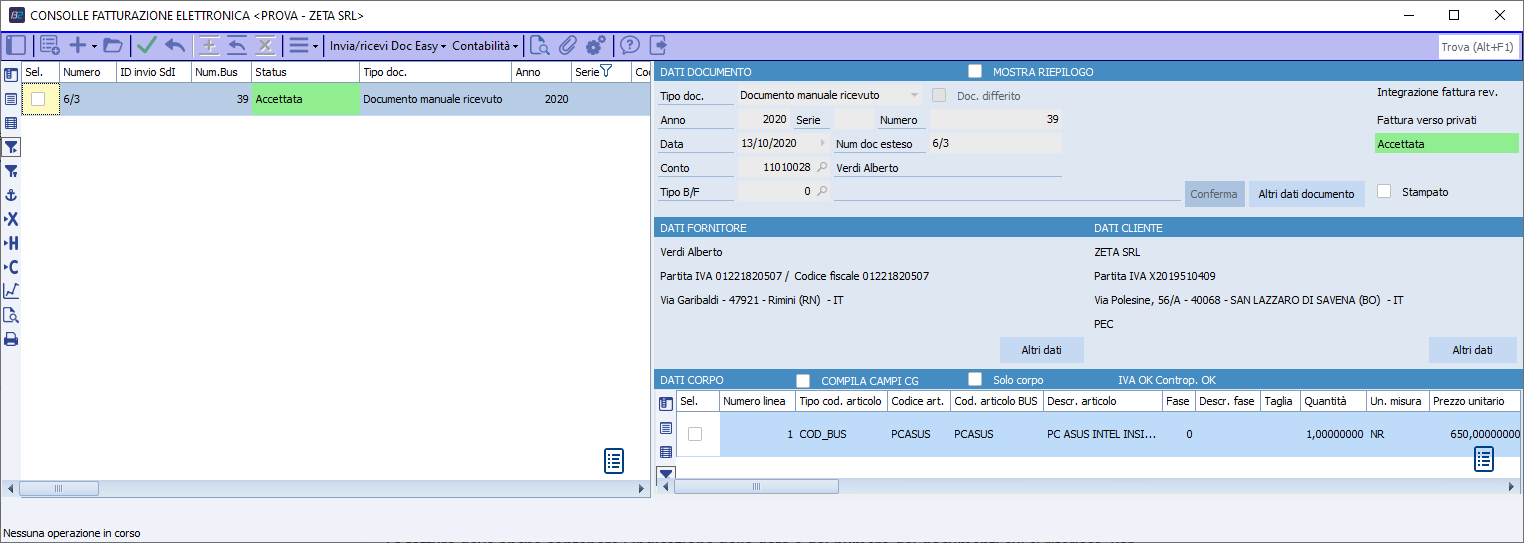Click the funnel filter icon in Serie column header

tap(605, 71)
